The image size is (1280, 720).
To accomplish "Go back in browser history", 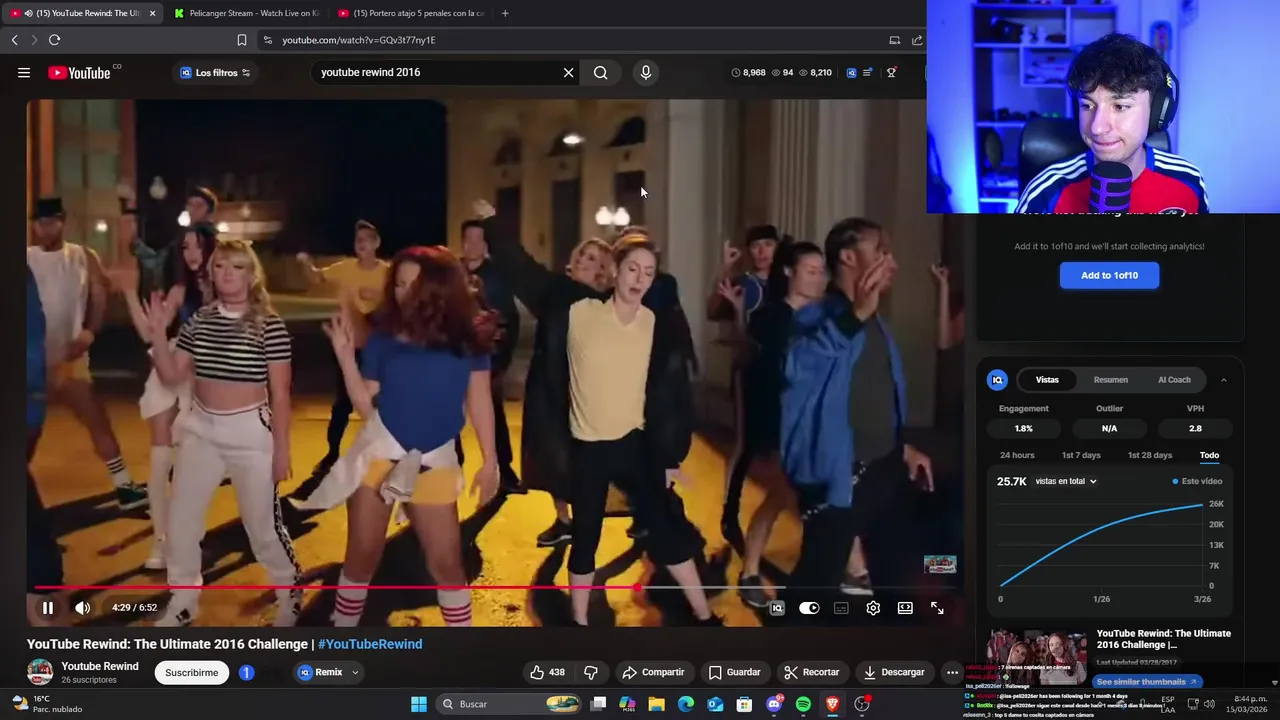I will [x=14, y=40].
